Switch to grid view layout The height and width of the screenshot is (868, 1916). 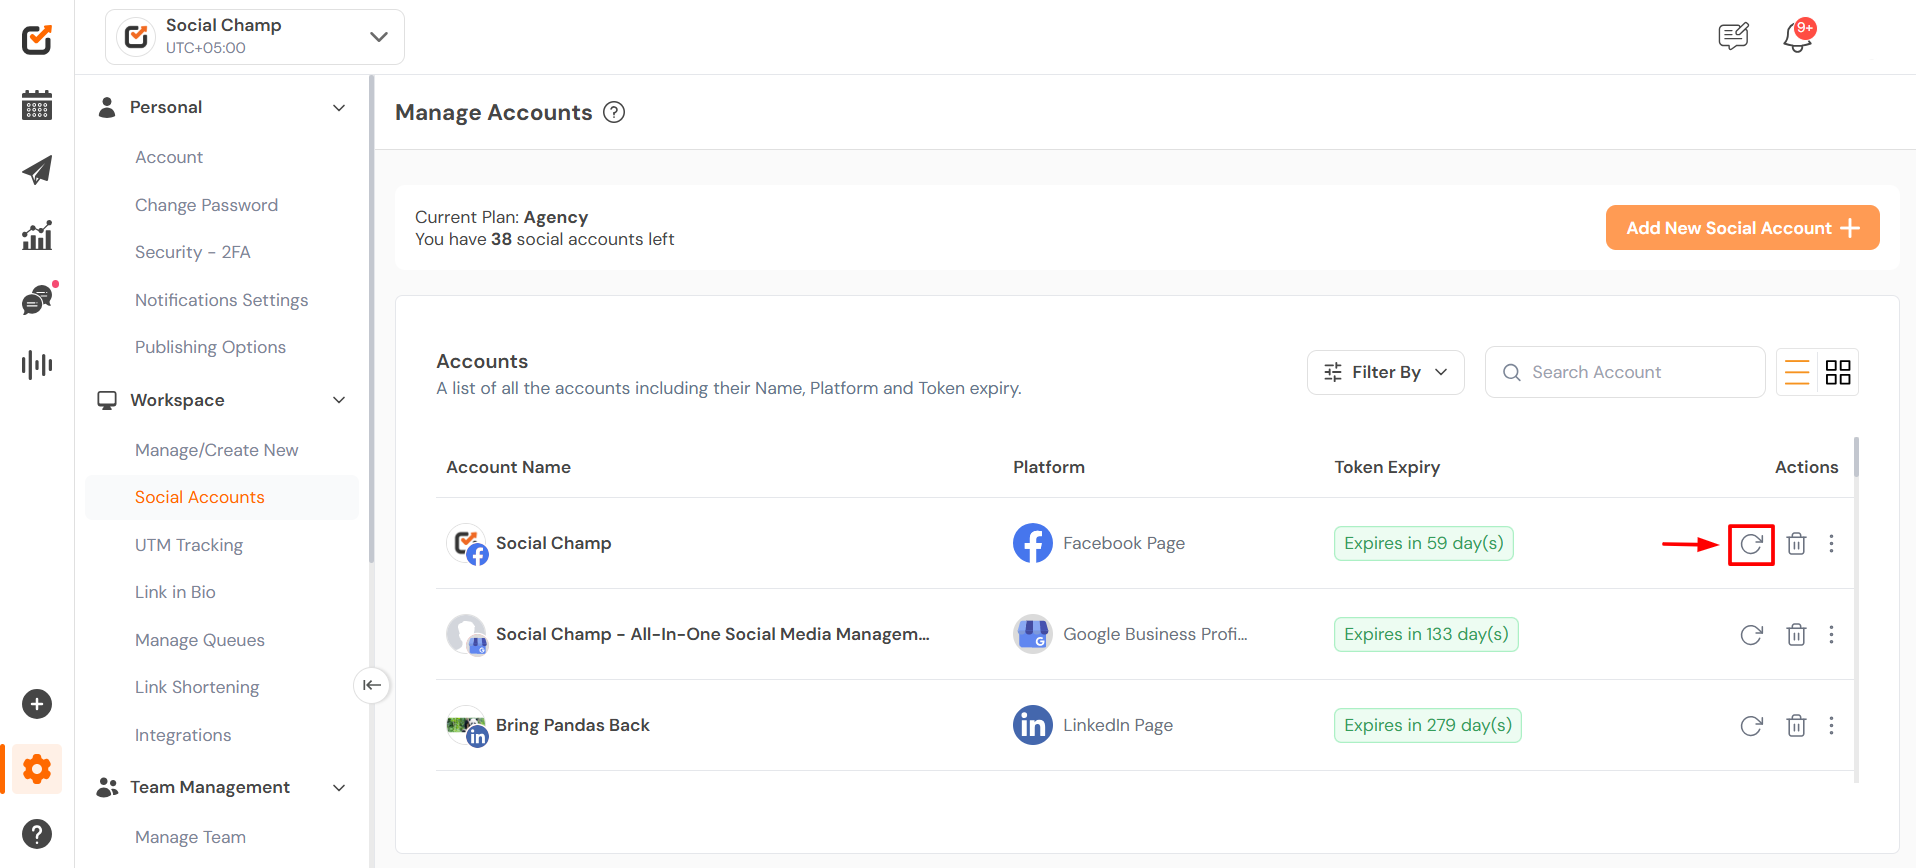click(1838, 372)
